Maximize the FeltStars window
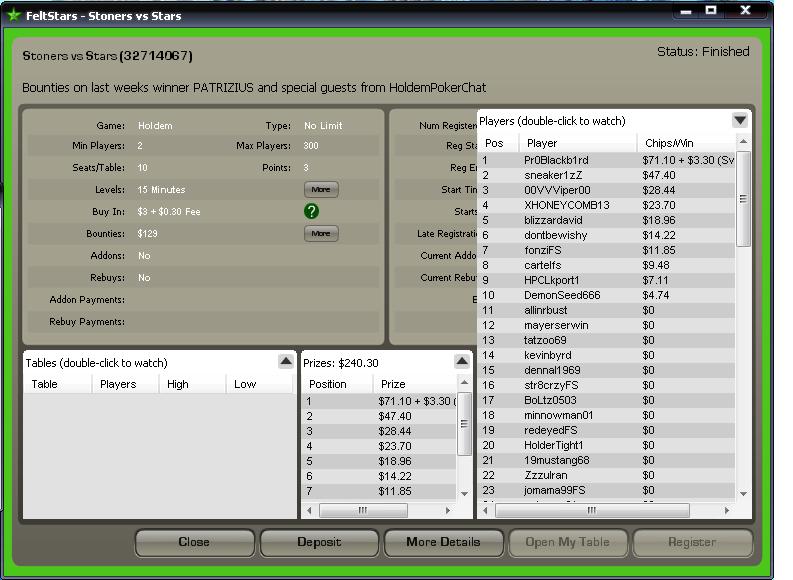This screenshot has height=580, width=793. 711,10
